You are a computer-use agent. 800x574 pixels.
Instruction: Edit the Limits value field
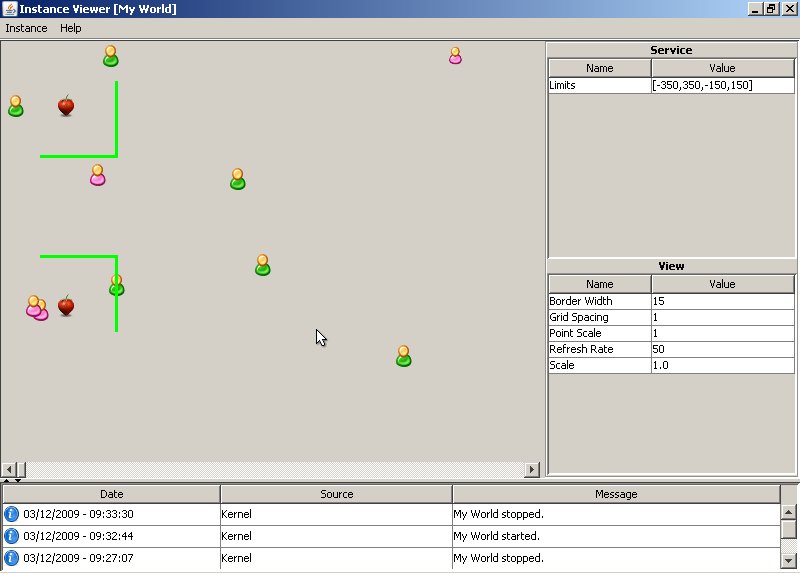(x=722, y=85)
